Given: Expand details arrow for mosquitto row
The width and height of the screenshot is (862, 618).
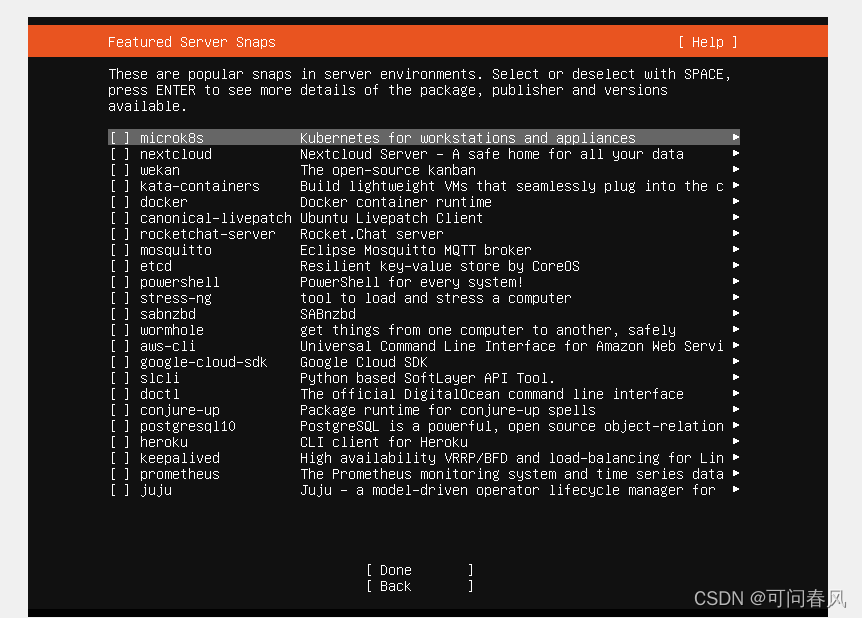Looking at the screenshot, I should point(736,249).
